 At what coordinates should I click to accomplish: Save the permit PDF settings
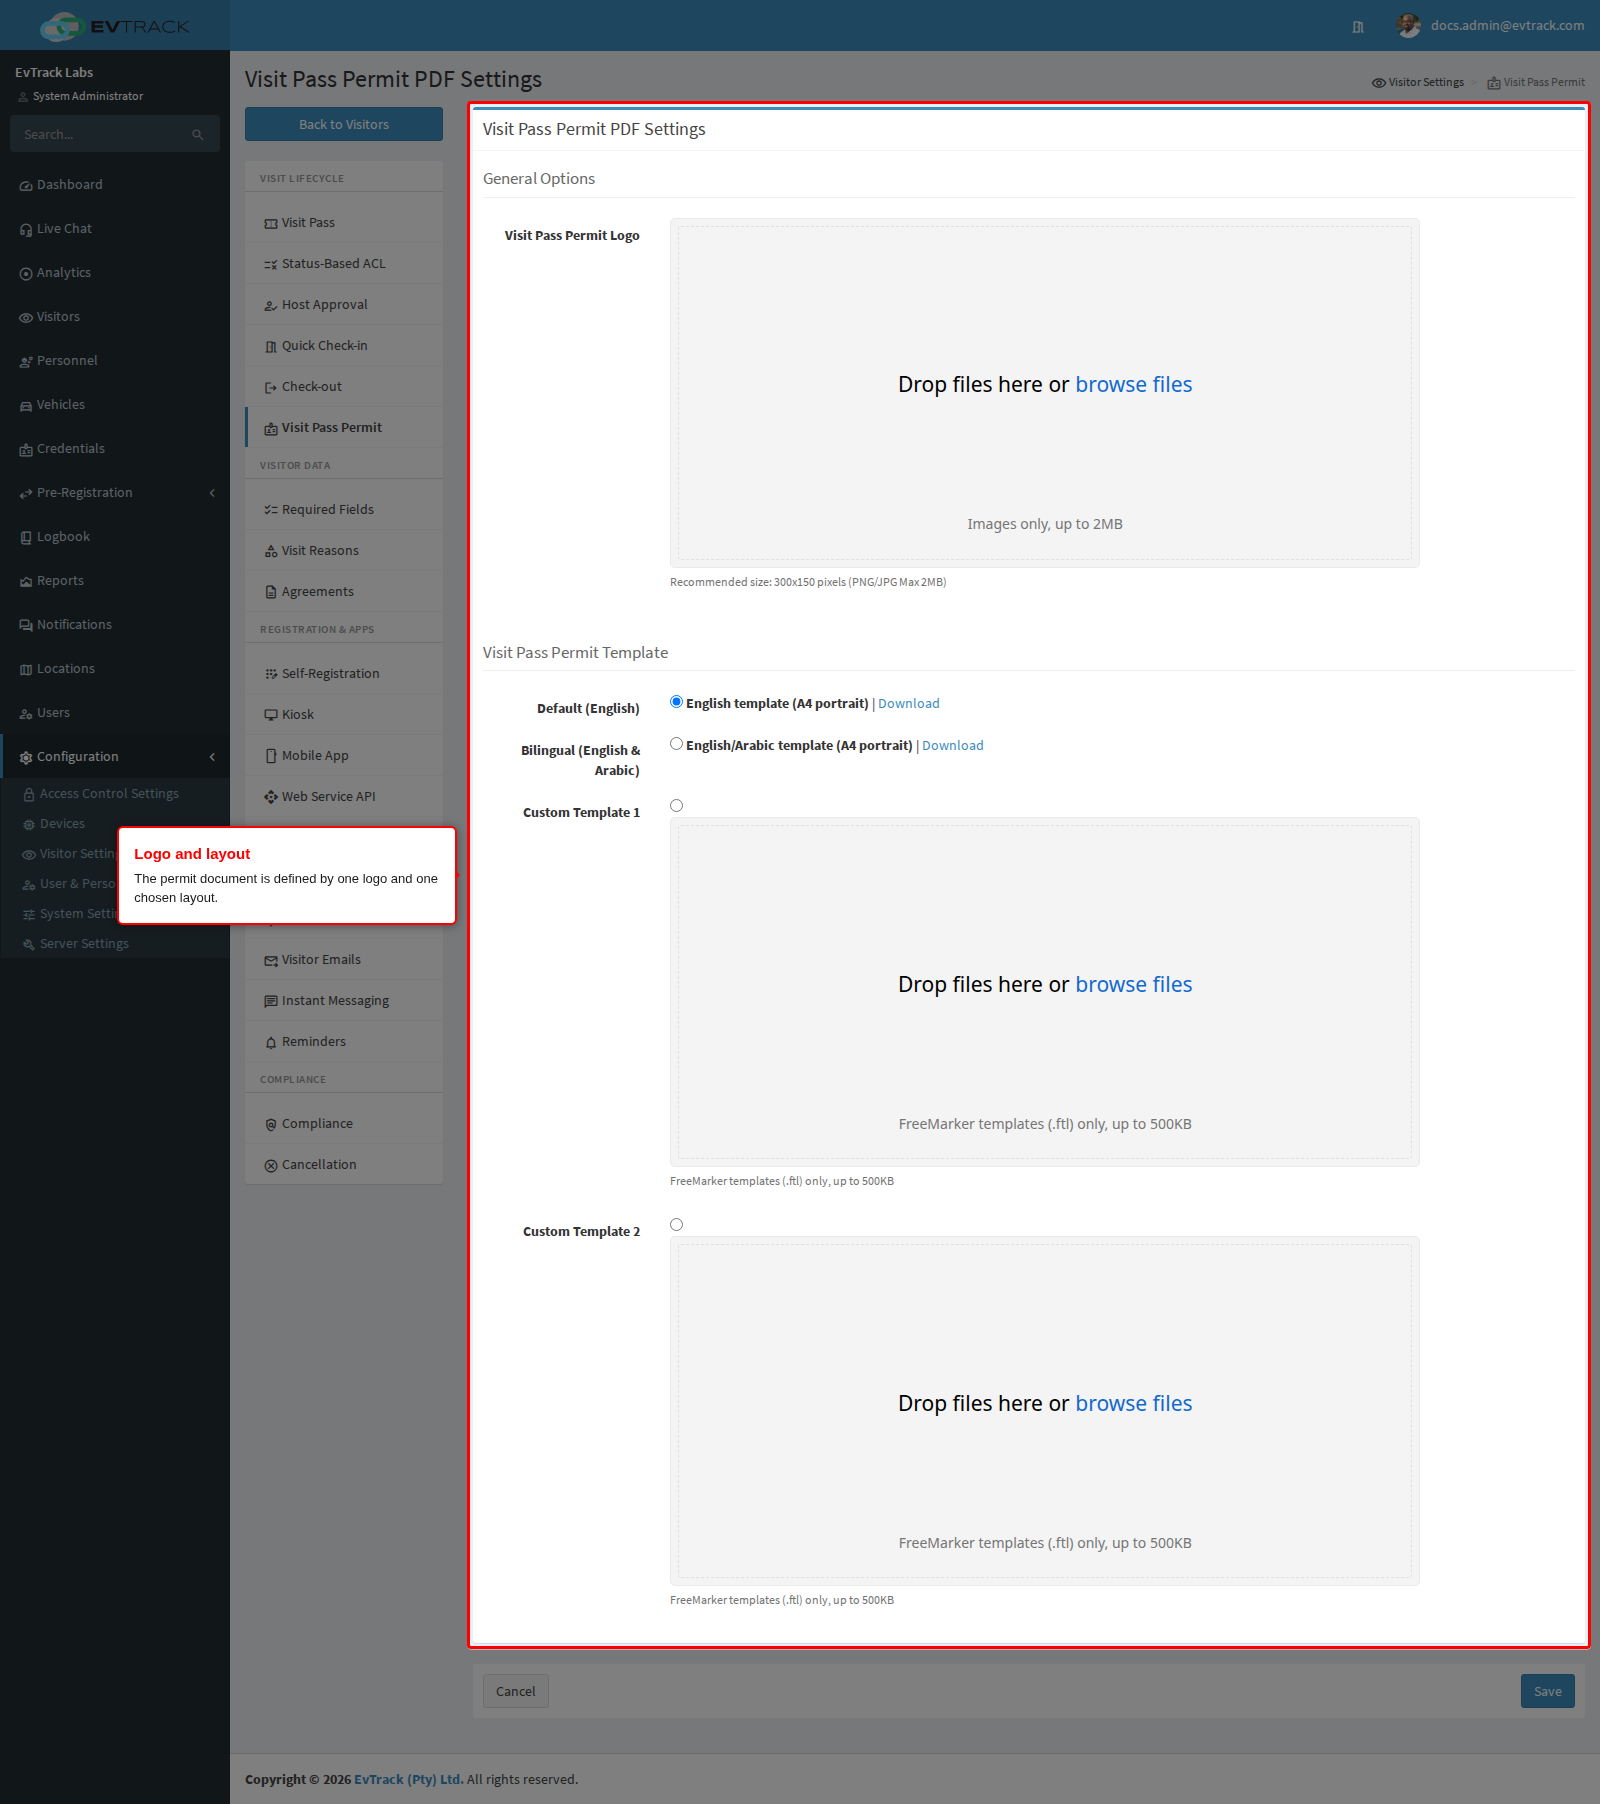[x=1547, y=1691]
